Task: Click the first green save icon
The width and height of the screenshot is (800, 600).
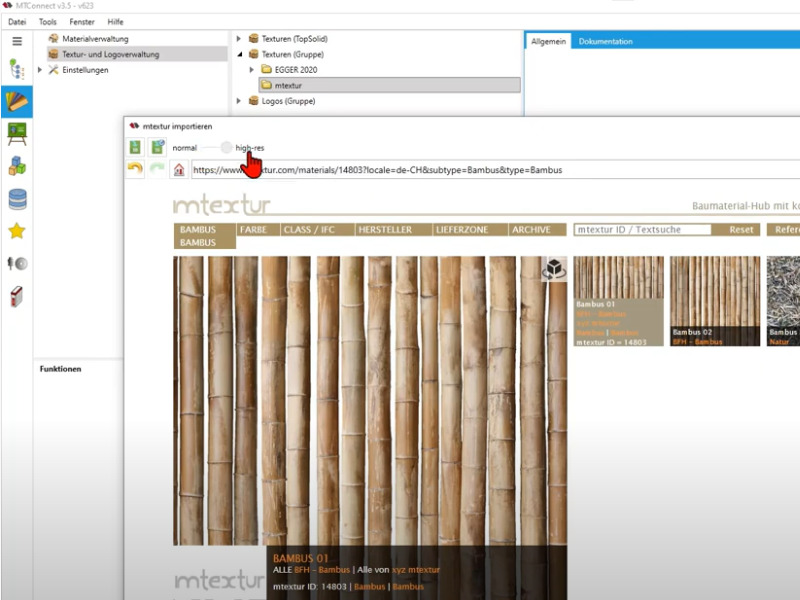Action: [x=136, y=147]
